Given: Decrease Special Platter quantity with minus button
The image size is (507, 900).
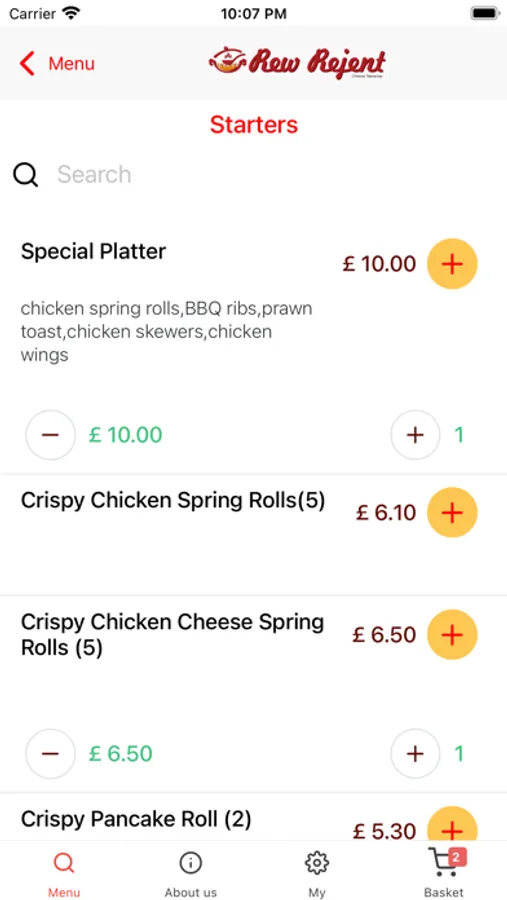Looking at the screenshot, I should pos(51,435).
